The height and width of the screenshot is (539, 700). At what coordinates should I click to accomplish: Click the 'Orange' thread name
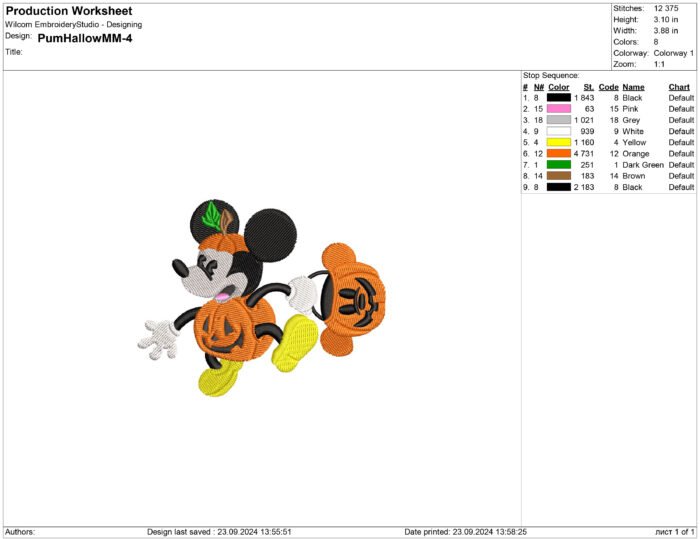(636, 154)
